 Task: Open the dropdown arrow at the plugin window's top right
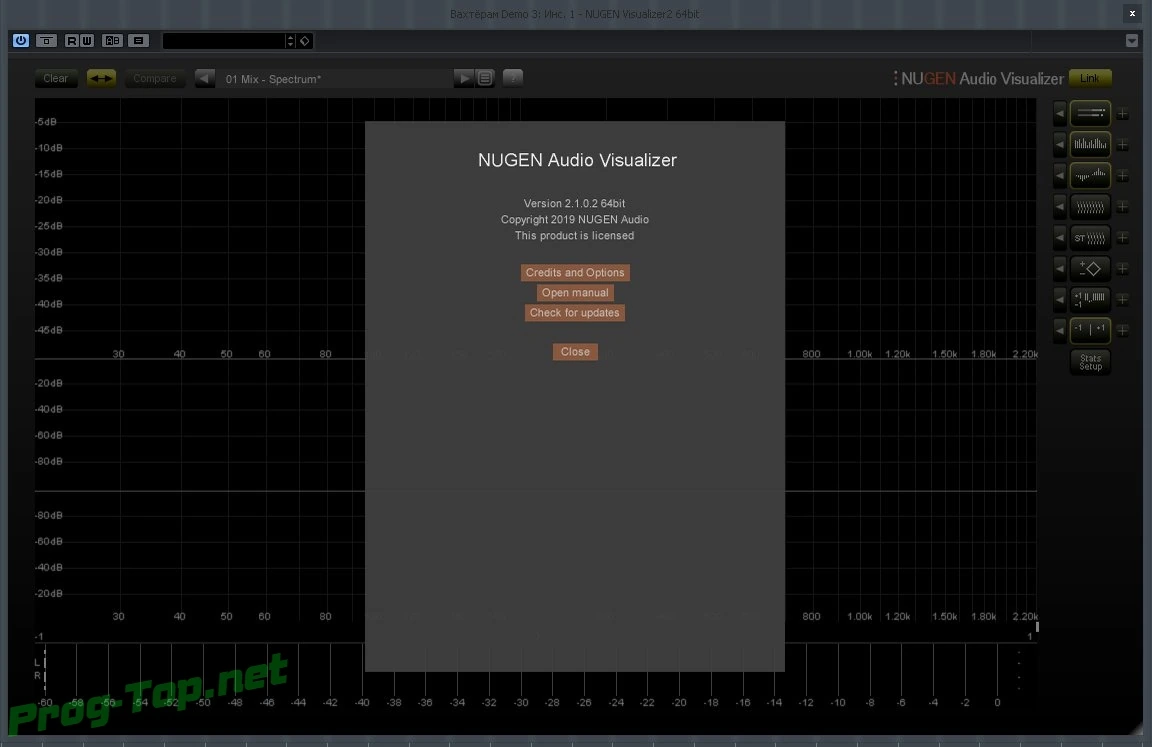pos(1131,40)
